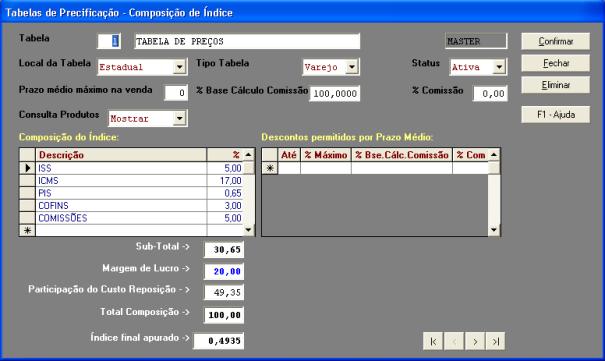605x361 pixels.
Task: Go to the first record navigation arrow
Action: click(x=433, y=341)
